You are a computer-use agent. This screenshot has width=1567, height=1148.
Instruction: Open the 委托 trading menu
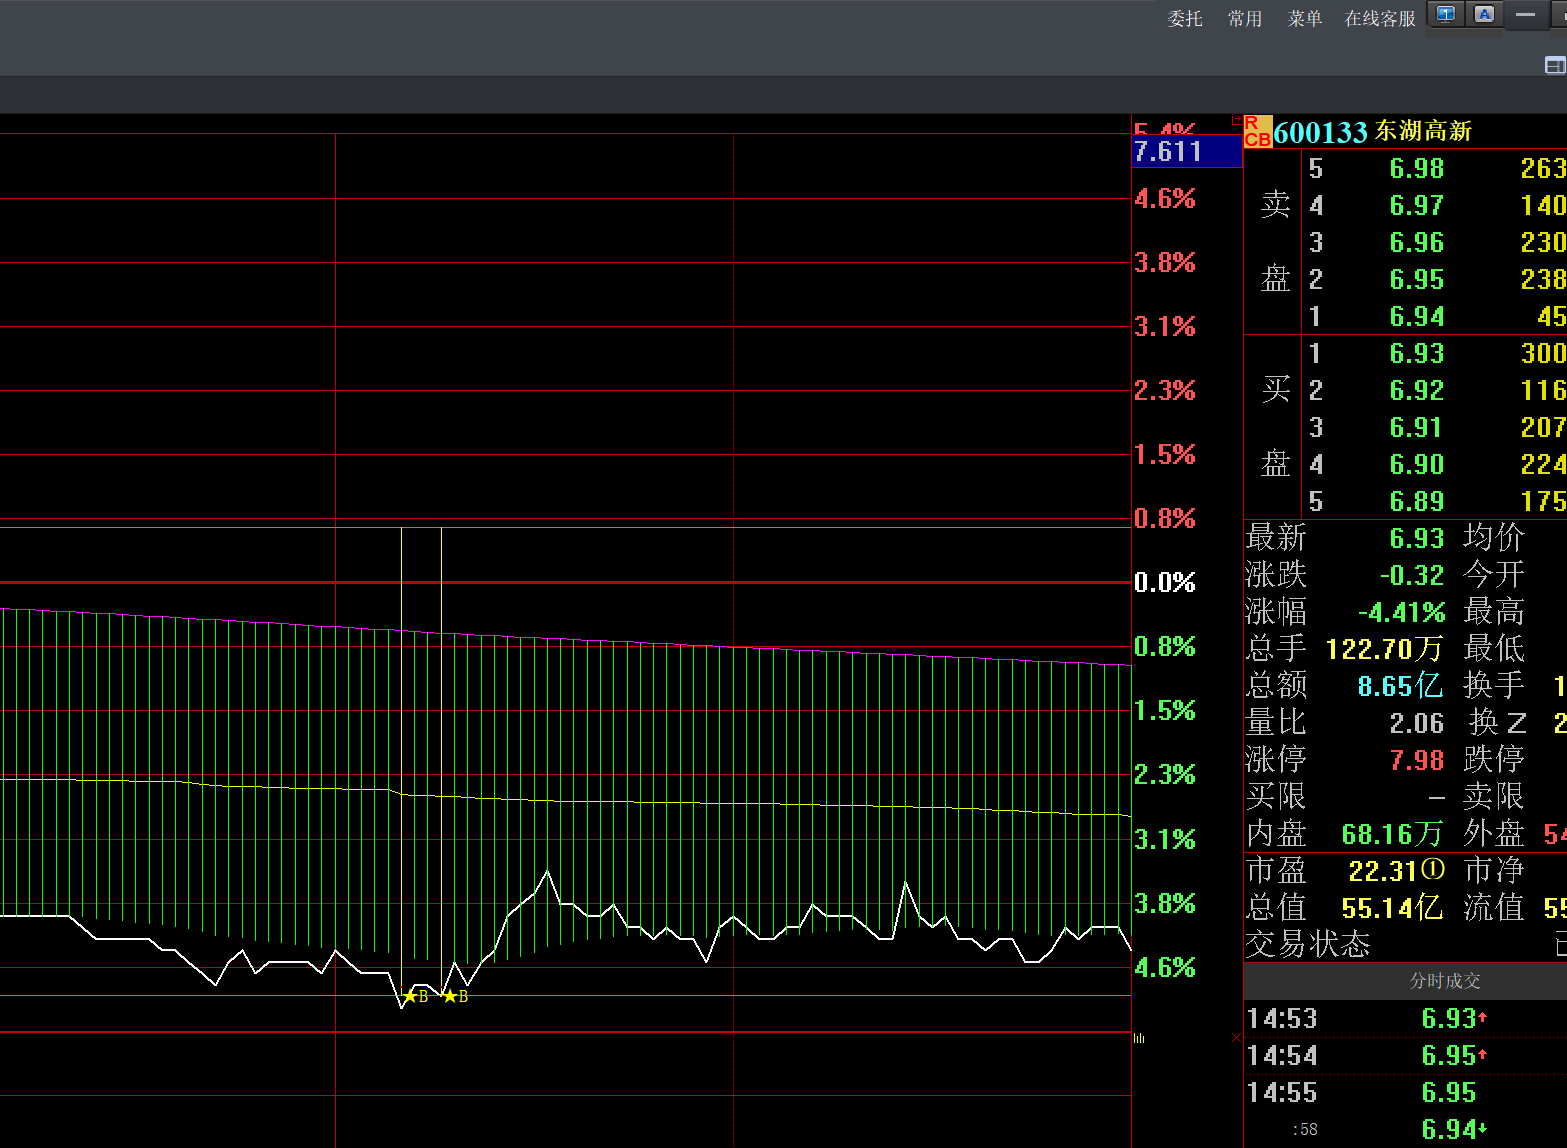[x=1185, y=19]
